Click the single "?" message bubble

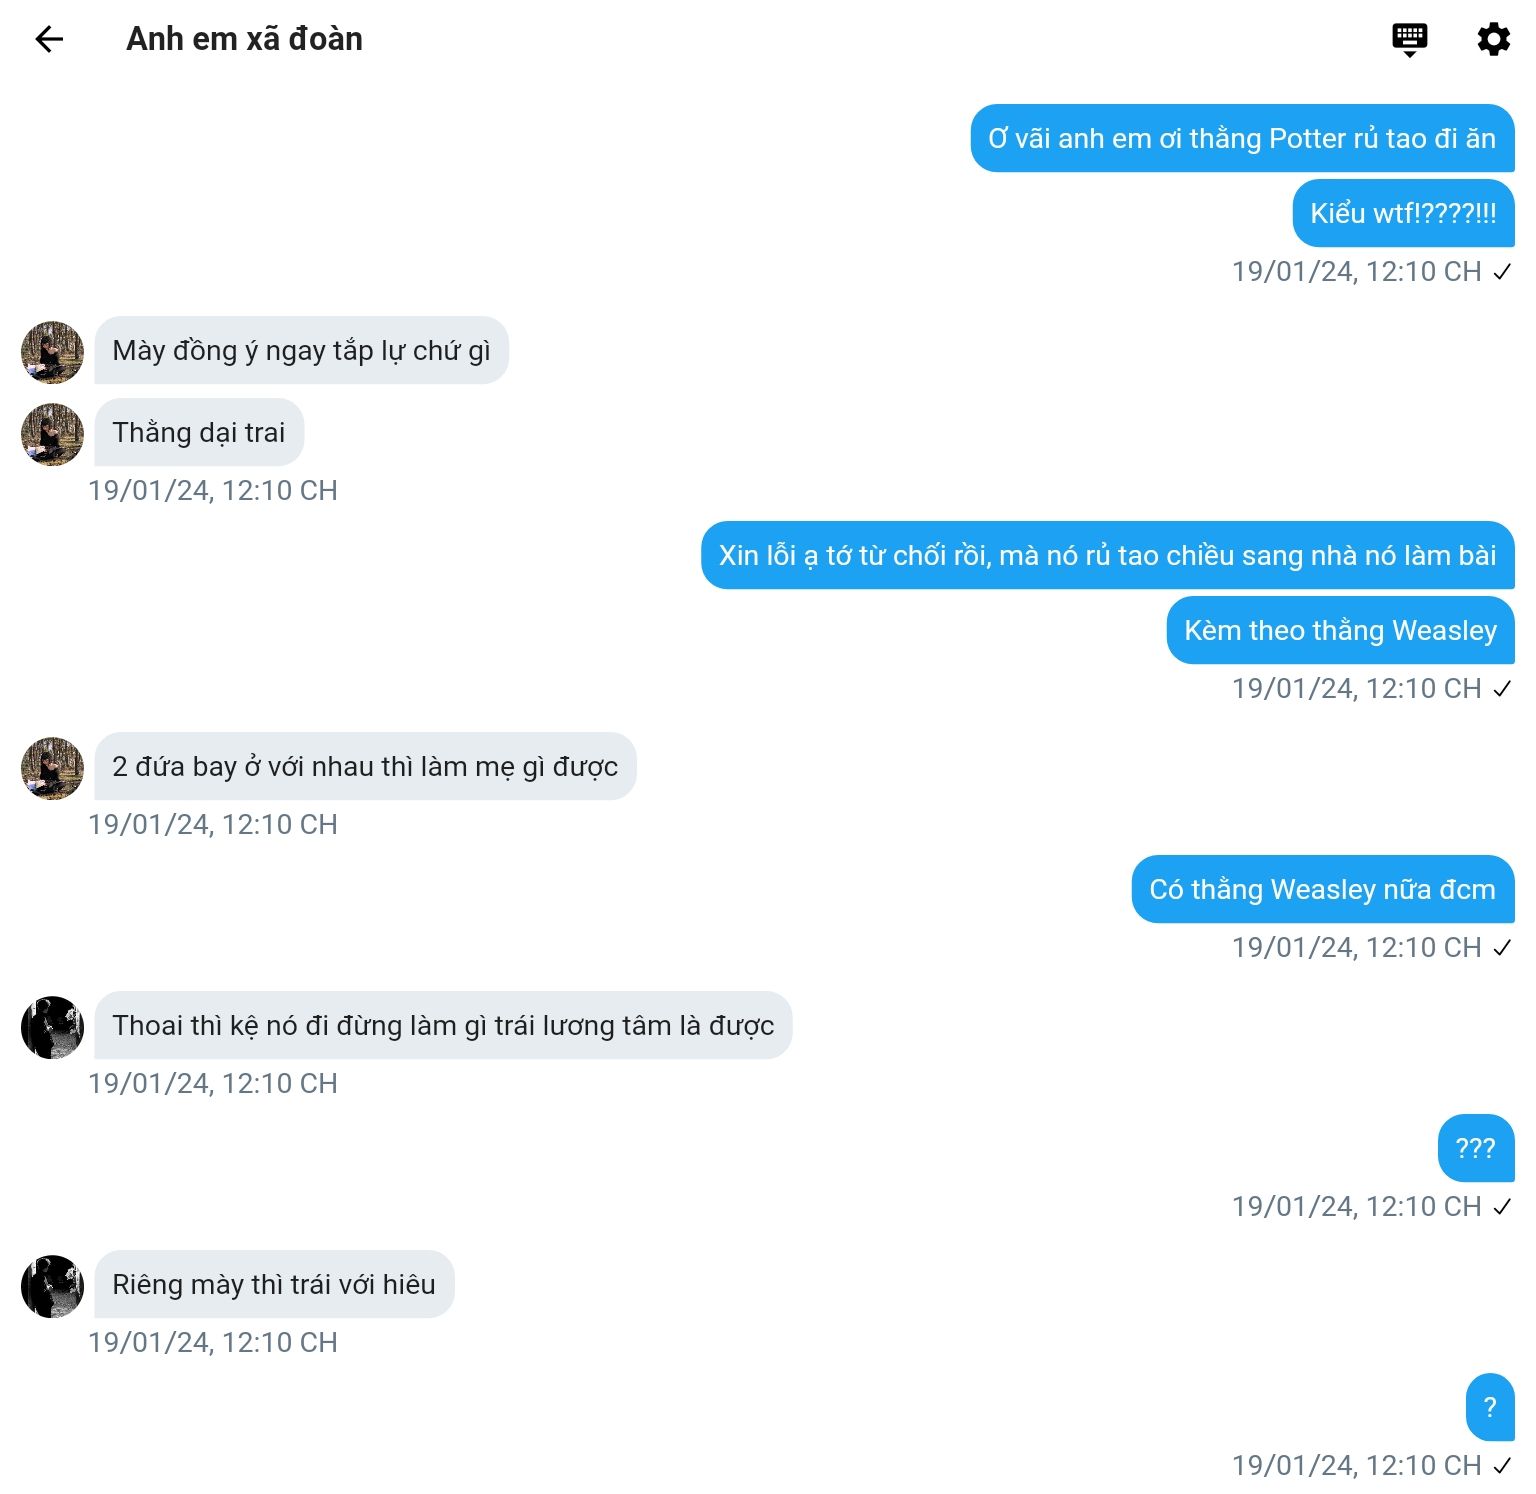click(1489, 1407)
